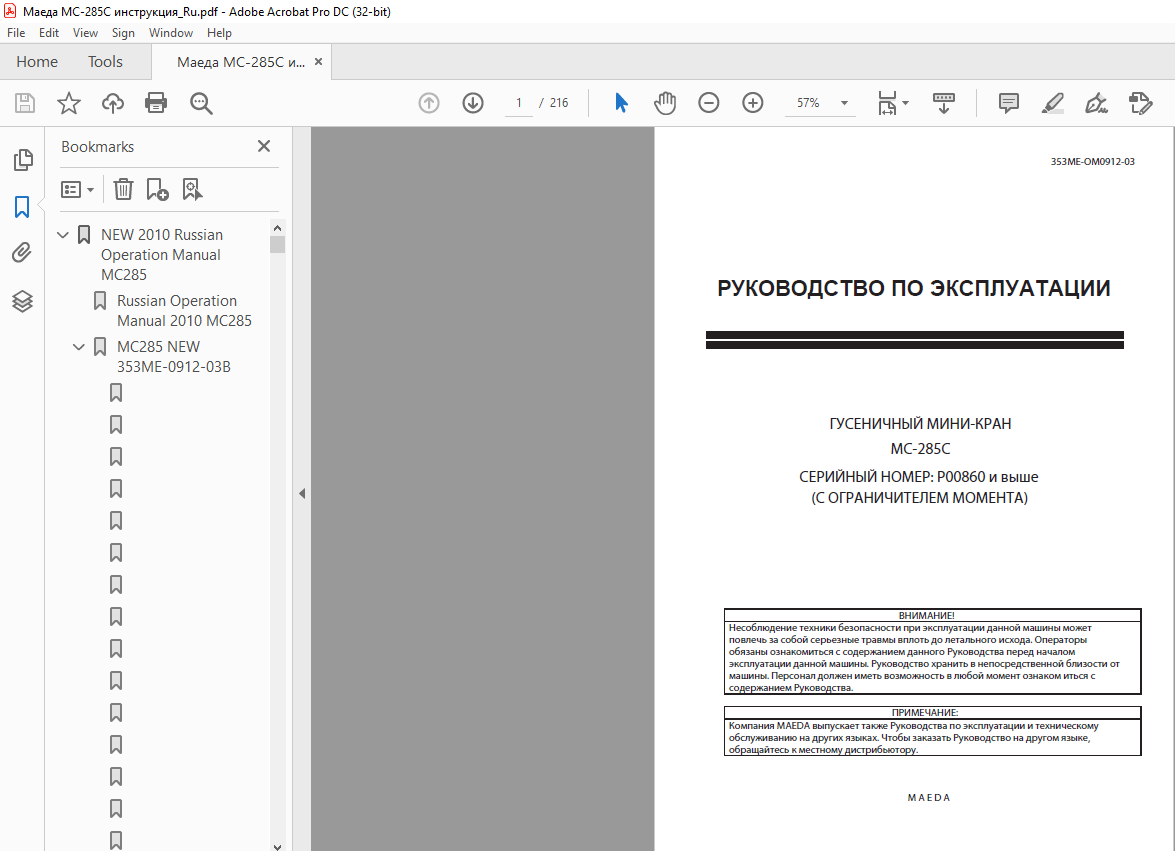Collapse the navigation pane with arrow

click(302, 494)
